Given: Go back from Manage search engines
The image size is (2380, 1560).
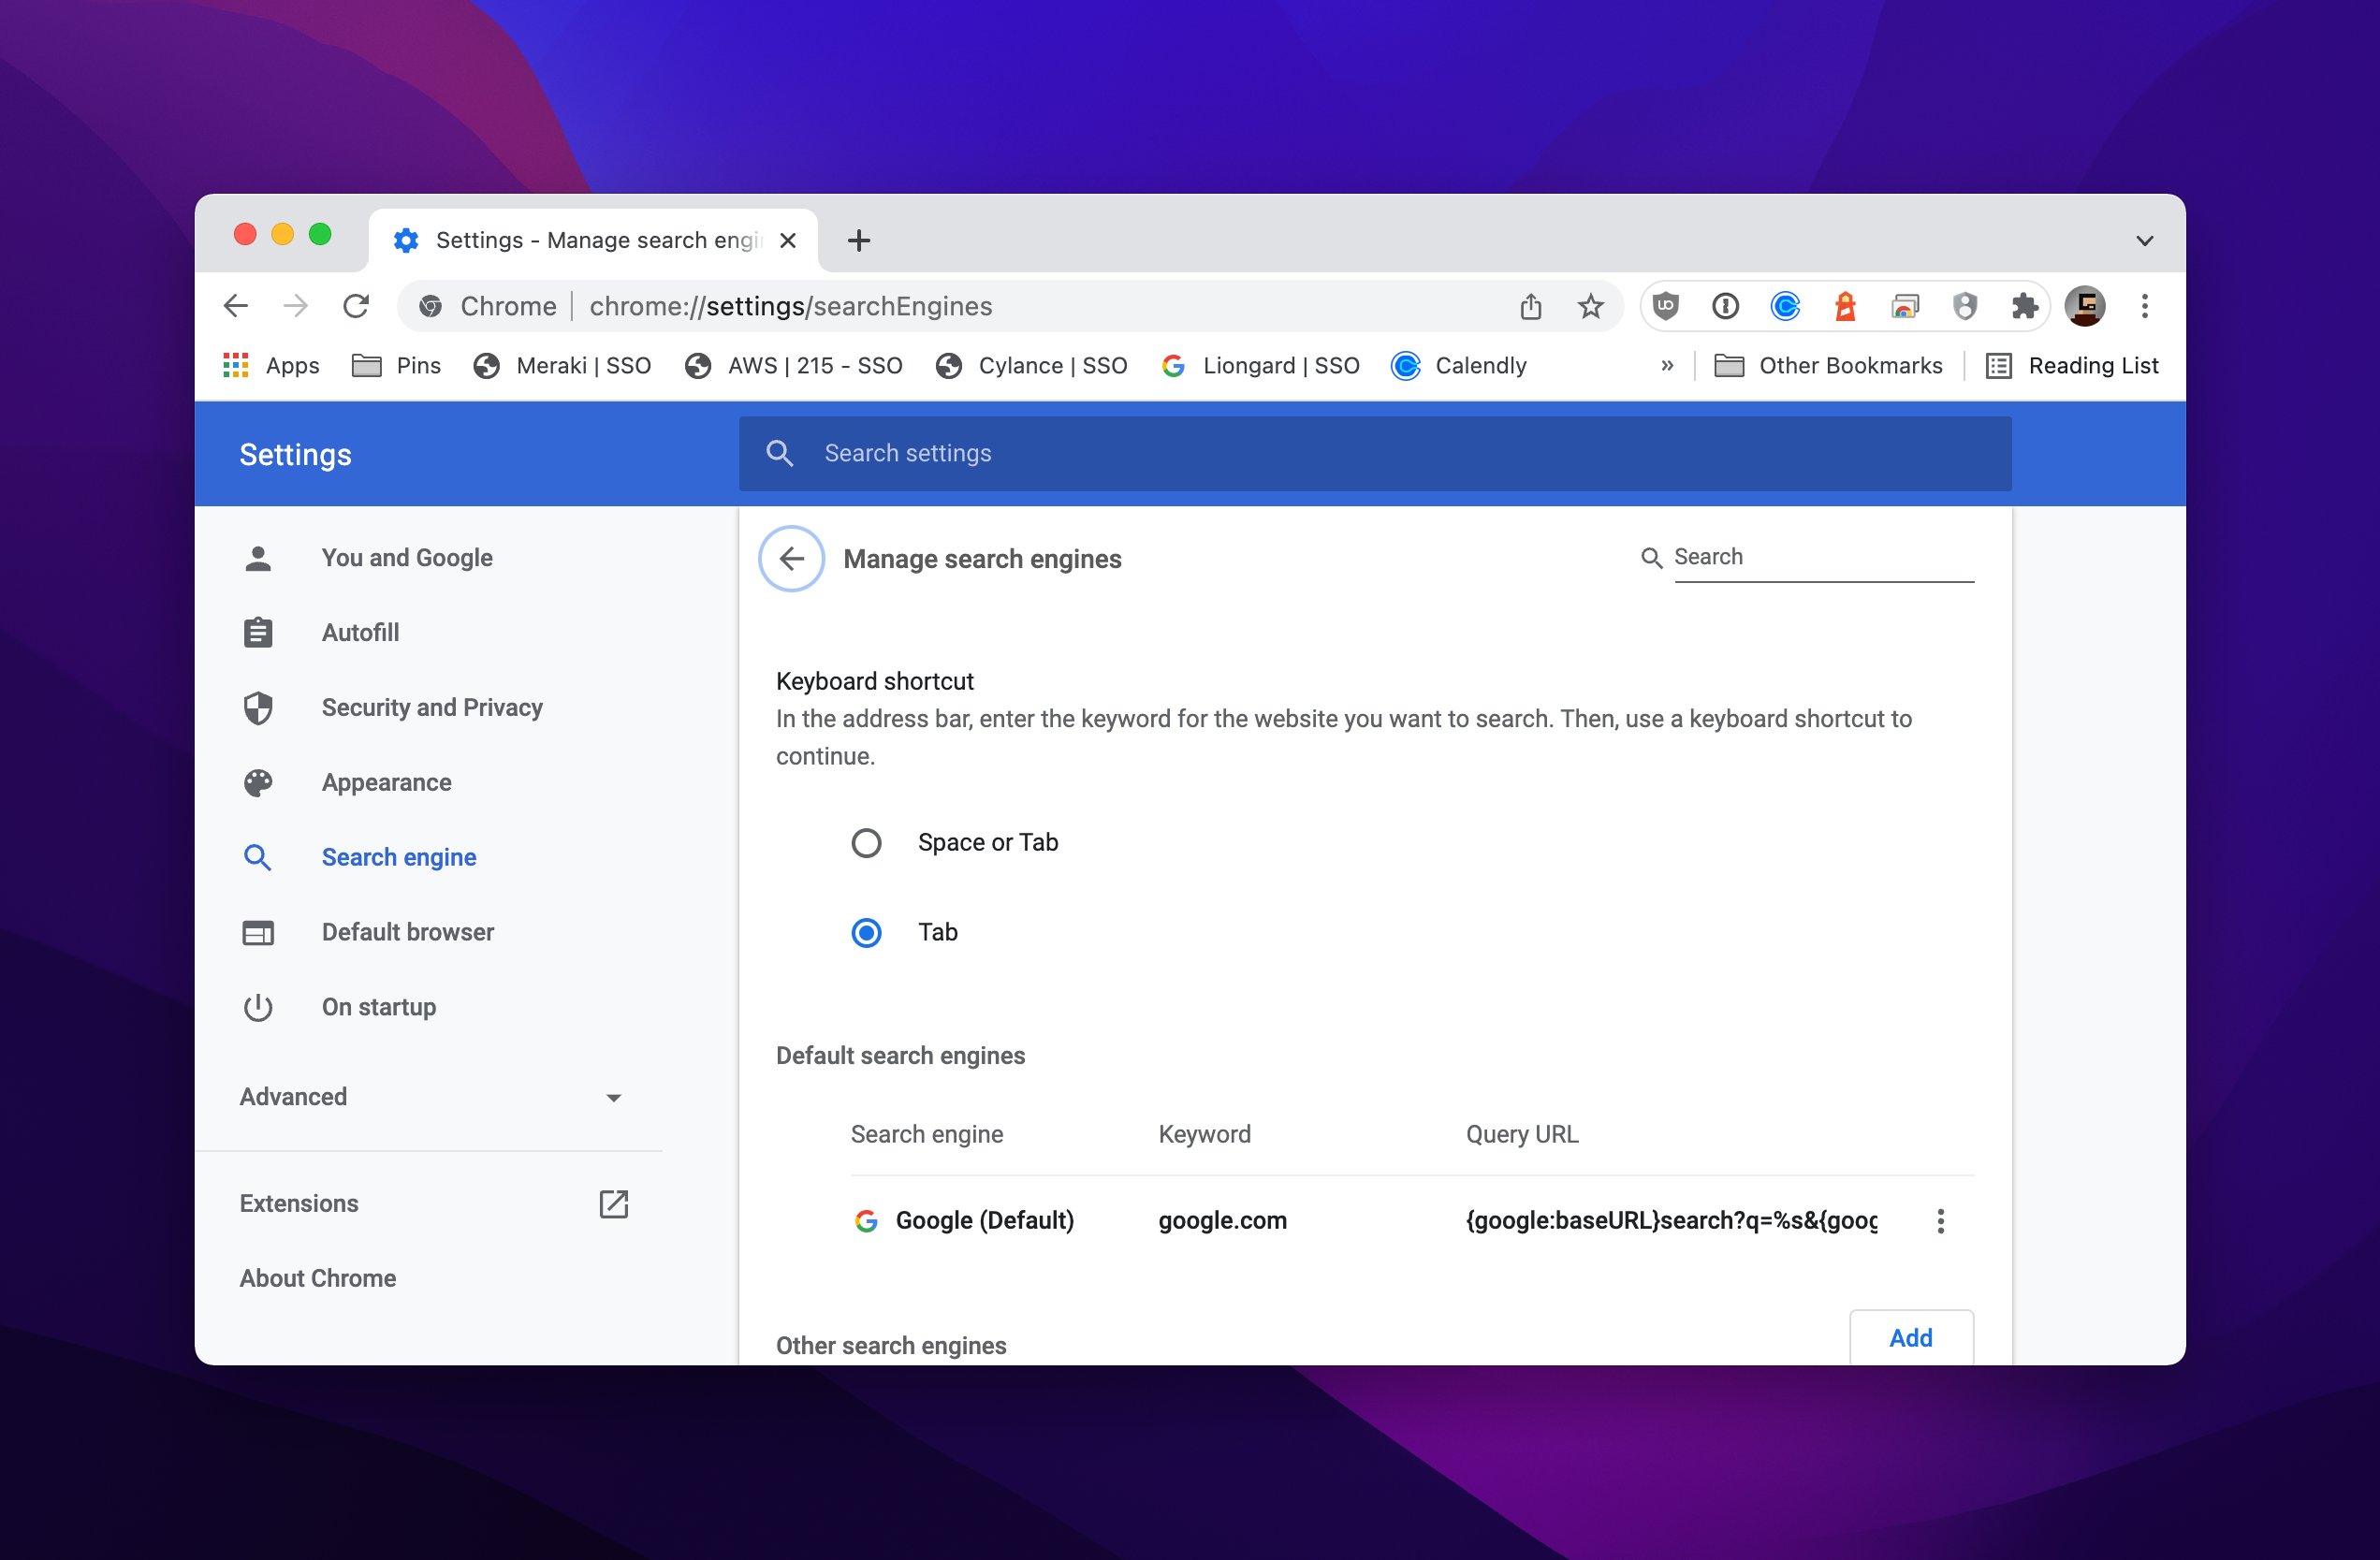Looking at the screenshot, I should coord(792,558).
